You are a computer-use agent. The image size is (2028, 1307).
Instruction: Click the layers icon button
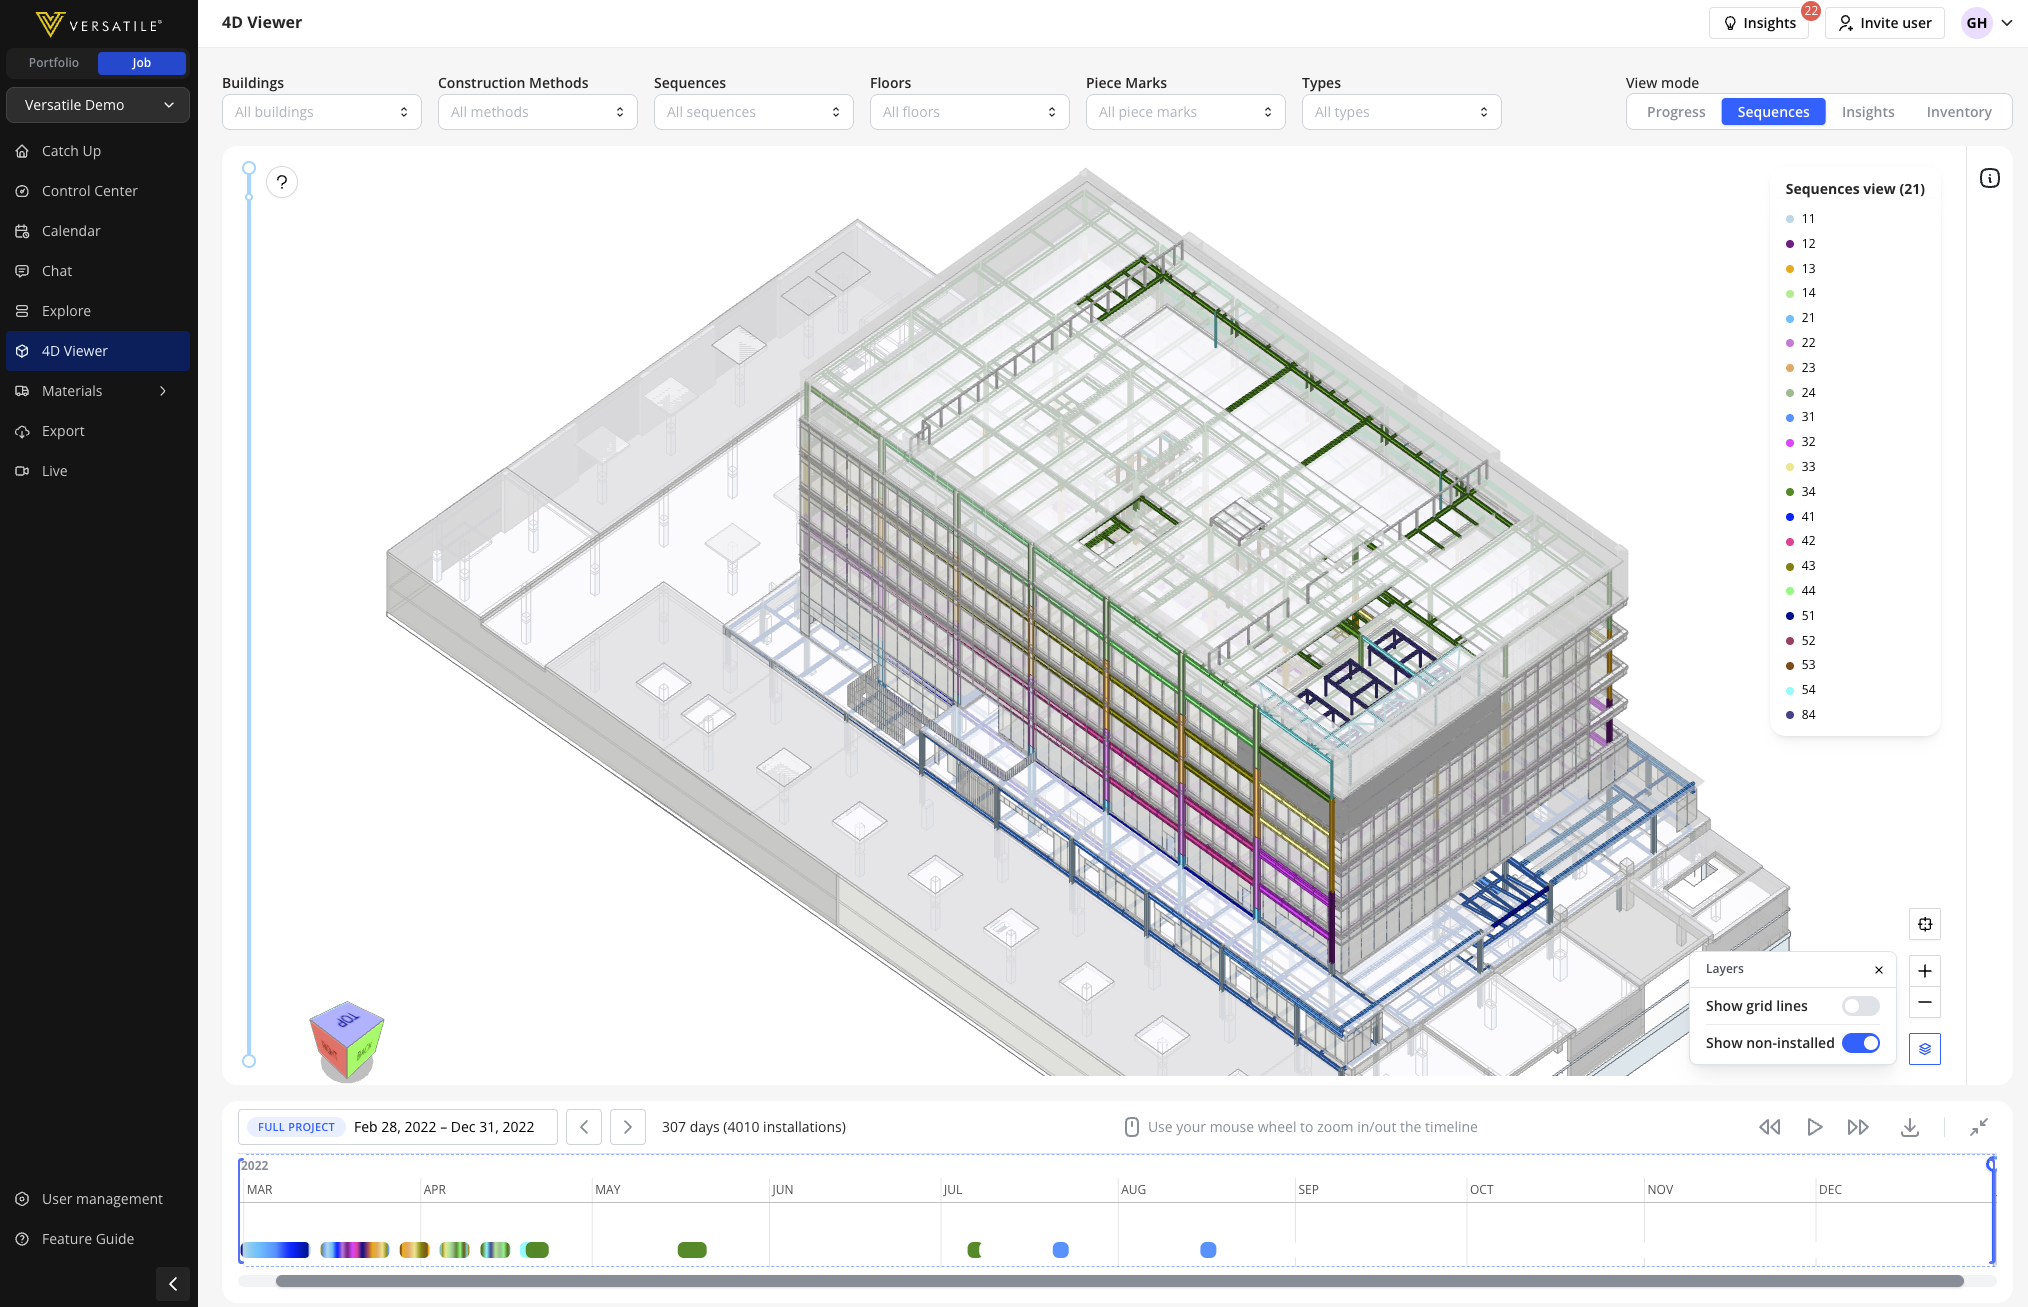tap(1924, 1049)
